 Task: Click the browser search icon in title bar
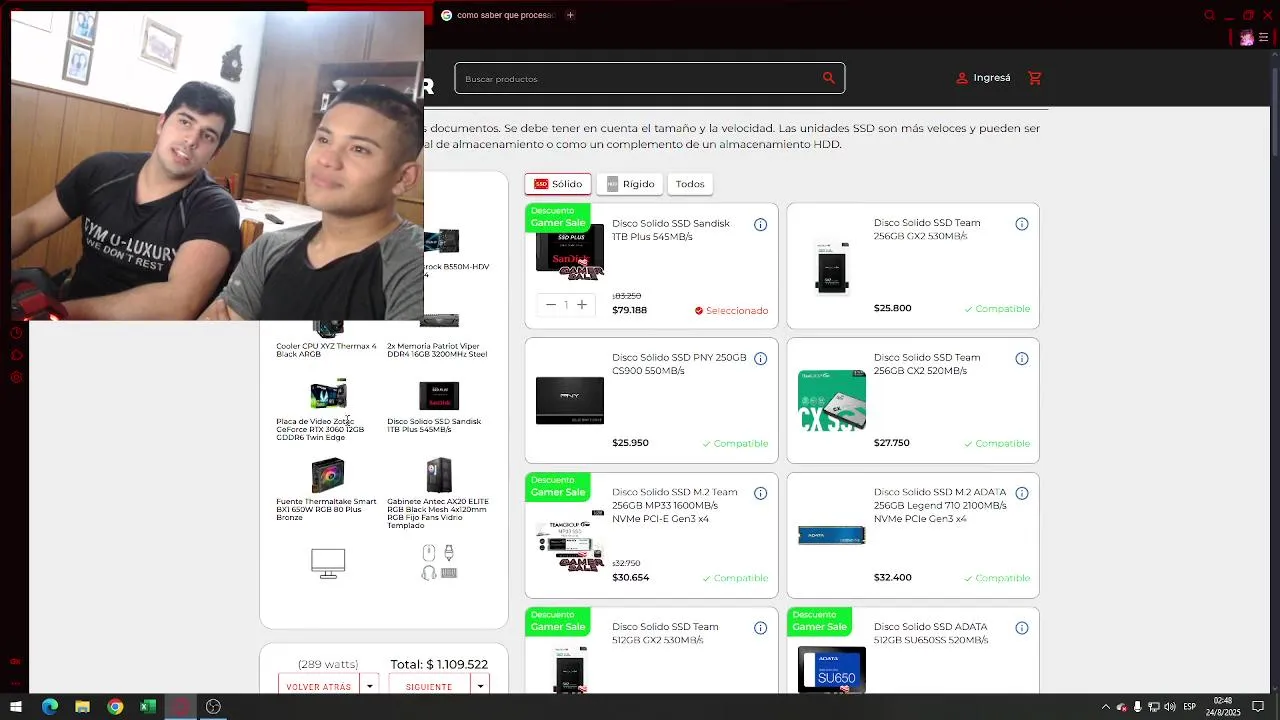click(x=1209, y=15)
